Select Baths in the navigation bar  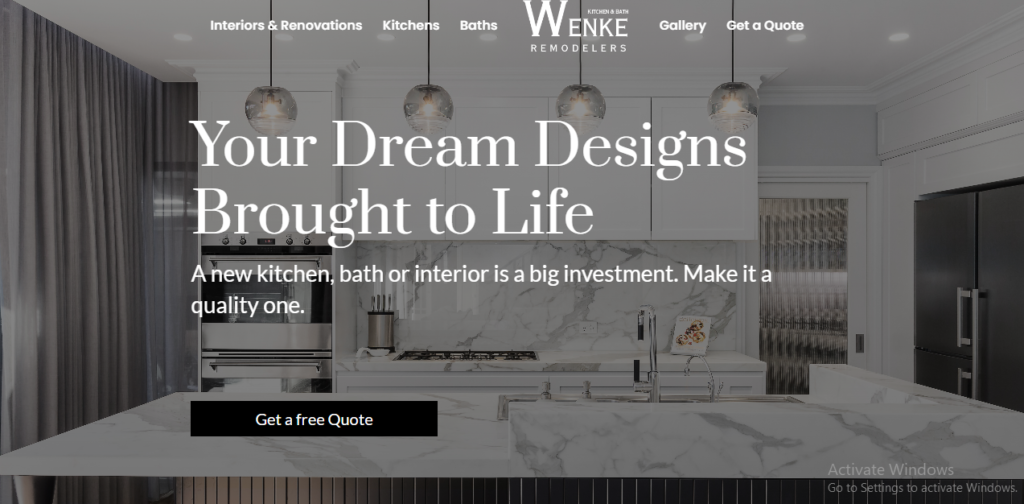pos(478,25)
